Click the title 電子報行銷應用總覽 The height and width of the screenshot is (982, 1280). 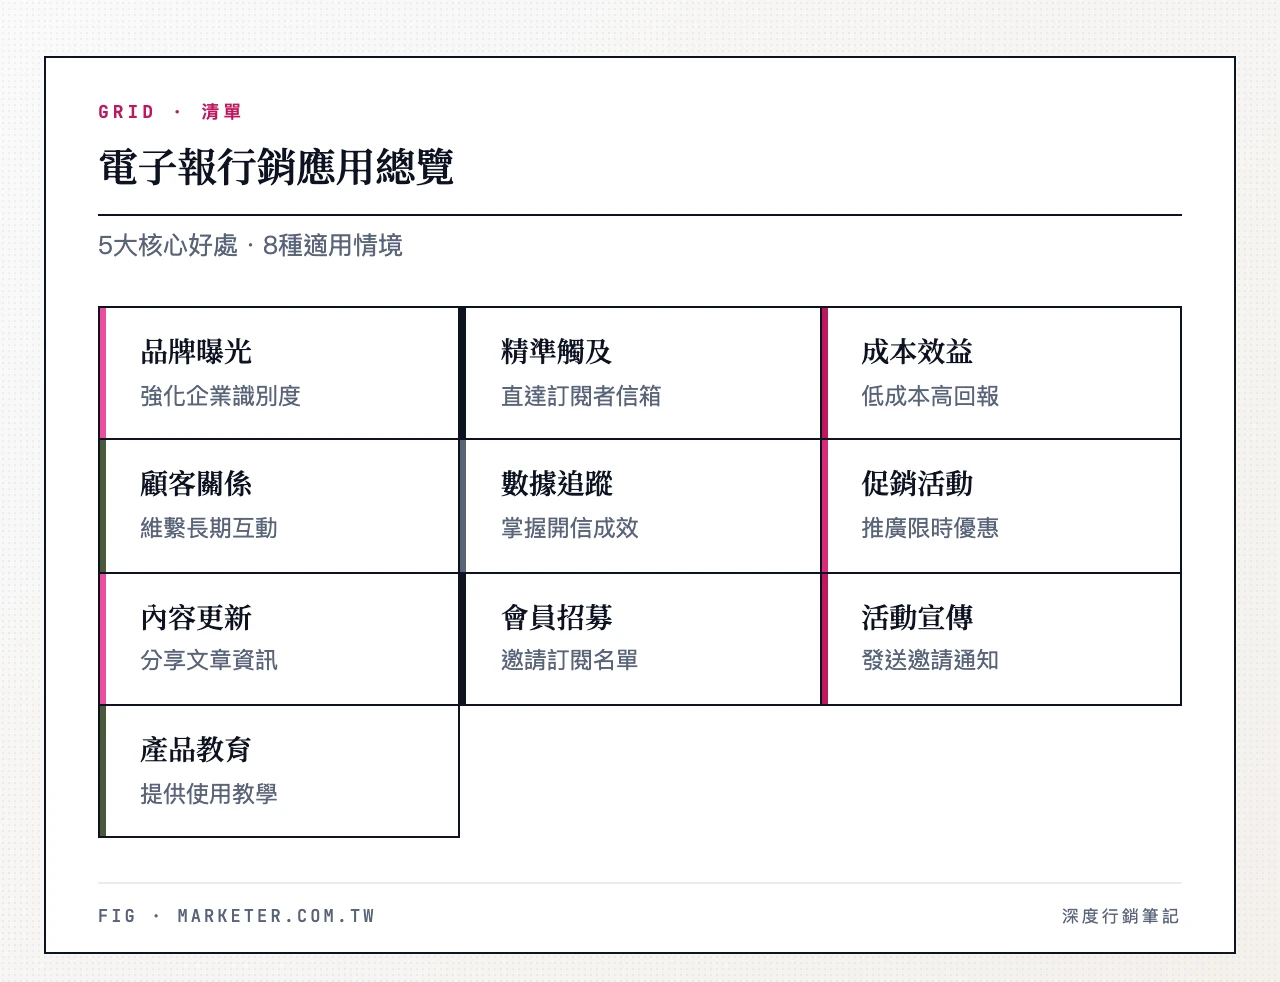click(276, 167)
